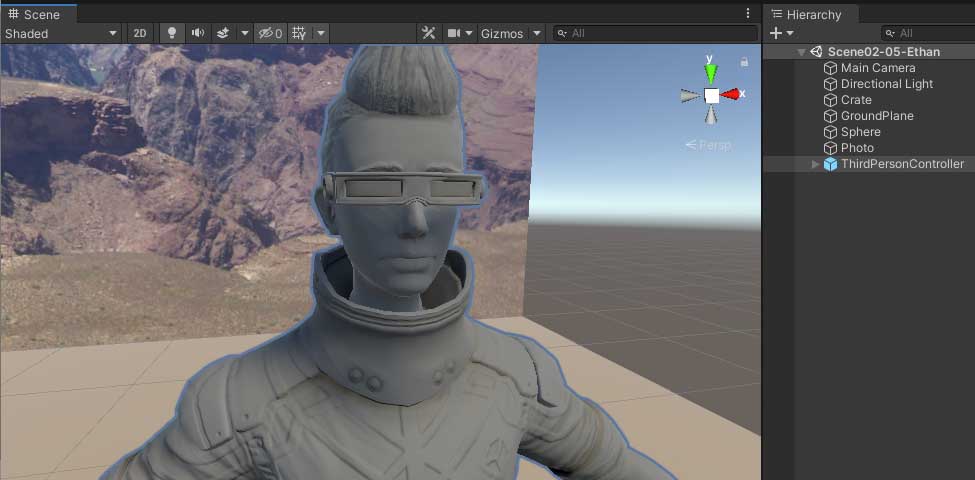Click the red X axis gizmo cone
Screen dimensions: 975x480
pyautogui.click(x=731, y=94)
